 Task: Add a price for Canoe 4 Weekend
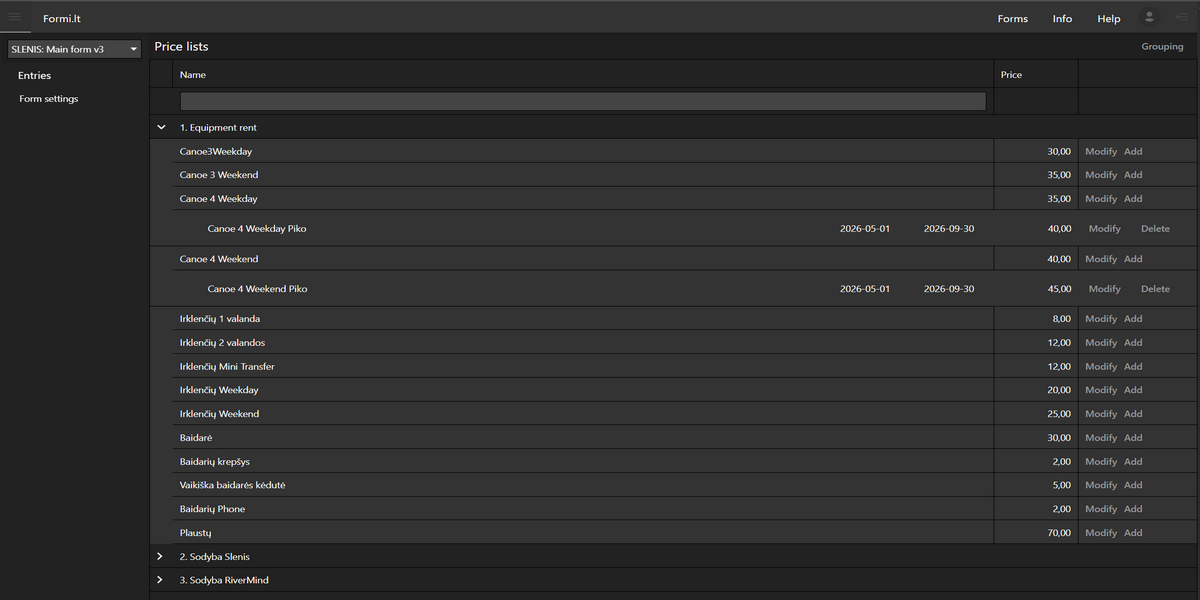point(1132,259)
